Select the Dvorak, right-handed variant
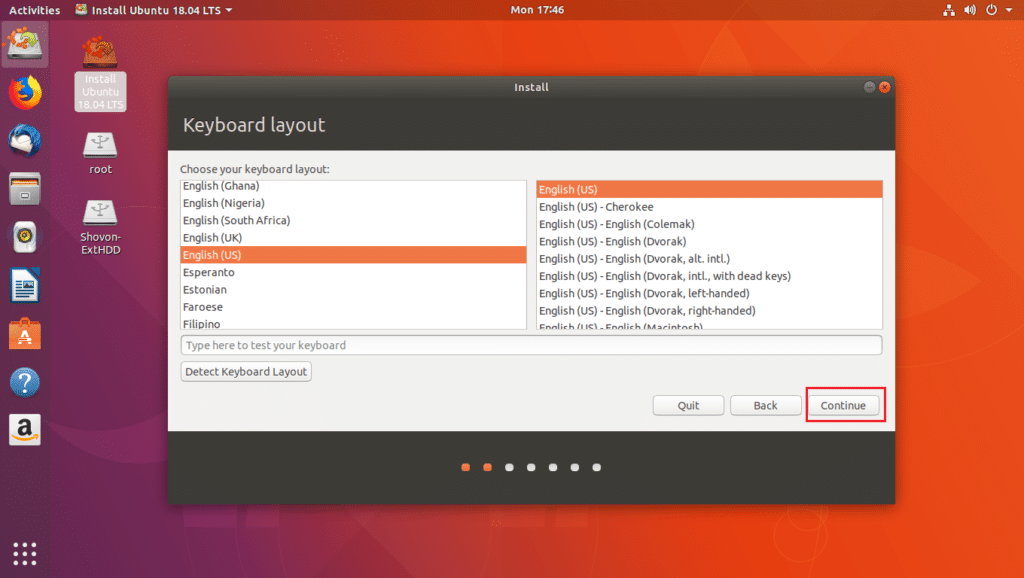 709,310
